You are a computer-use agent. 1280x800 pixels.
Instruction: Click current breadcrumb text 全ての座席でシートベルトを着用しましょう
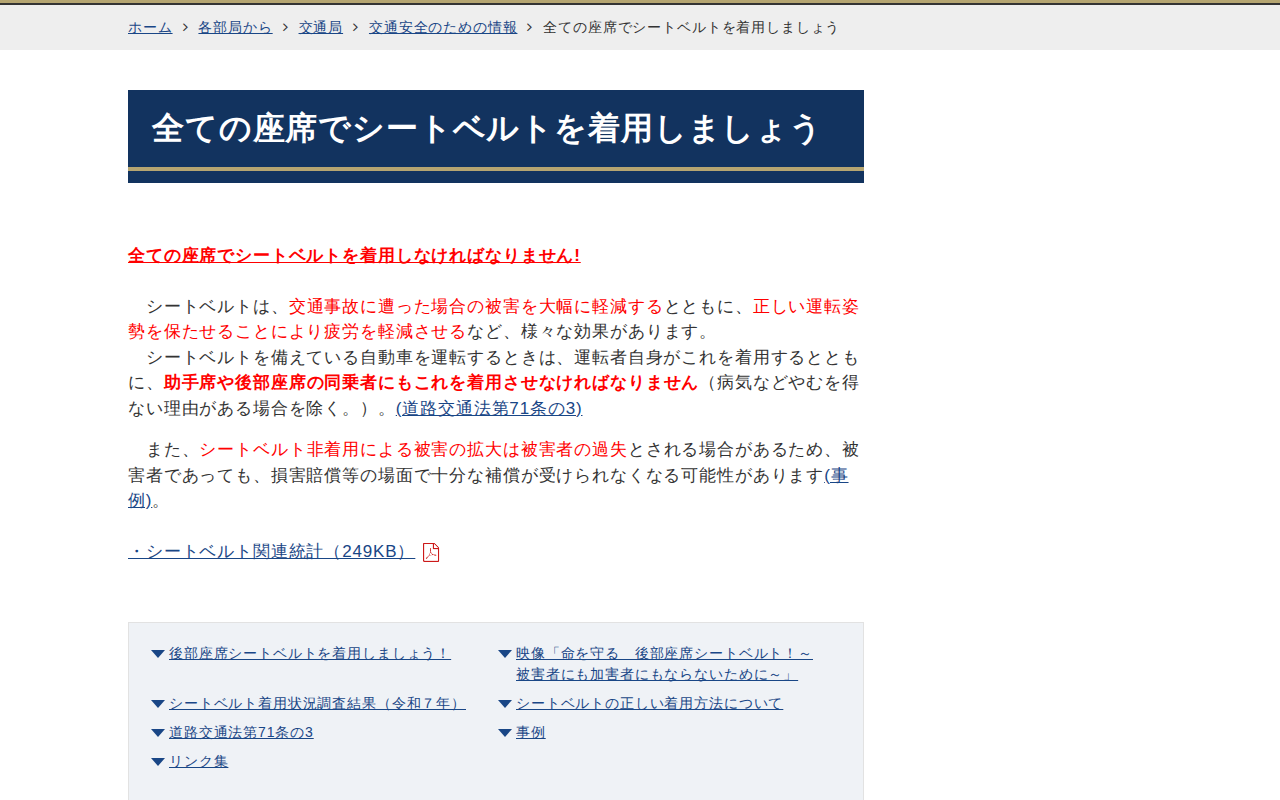pyautogui.click(x=690, y=27)
